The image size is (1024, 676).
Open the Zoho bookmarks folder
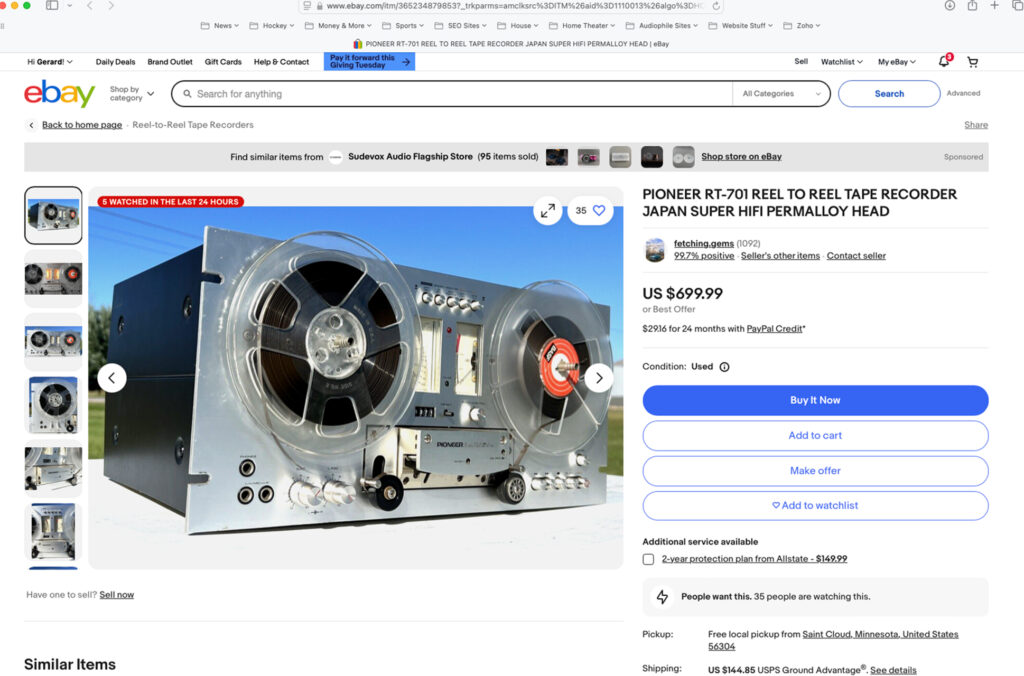coord(801,26)
